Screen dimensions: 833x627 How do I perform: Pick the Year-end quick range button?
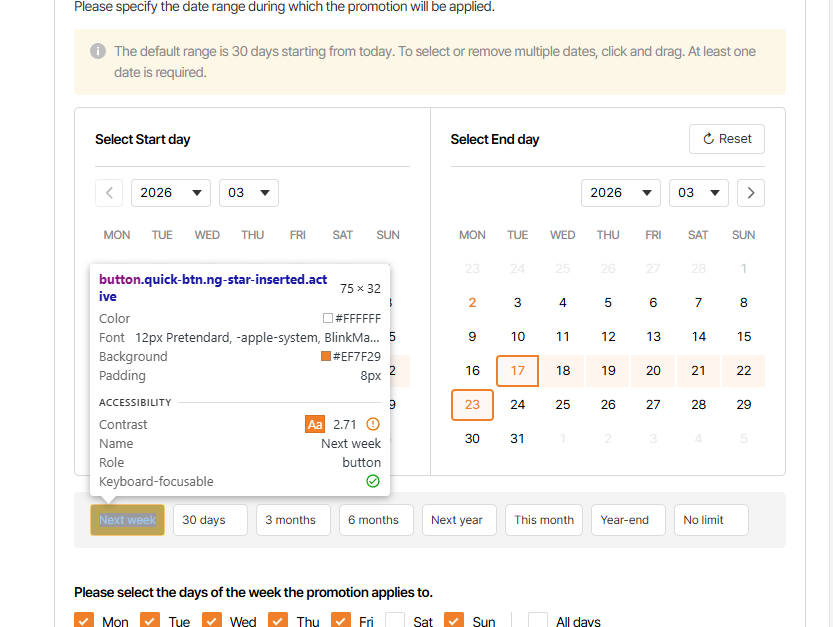(x=627, y=520)
